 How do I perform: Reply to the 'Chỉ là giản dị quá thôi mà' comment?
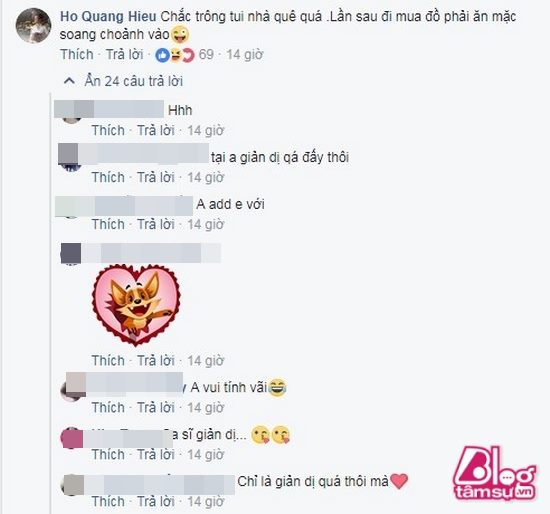coord(156,502)
